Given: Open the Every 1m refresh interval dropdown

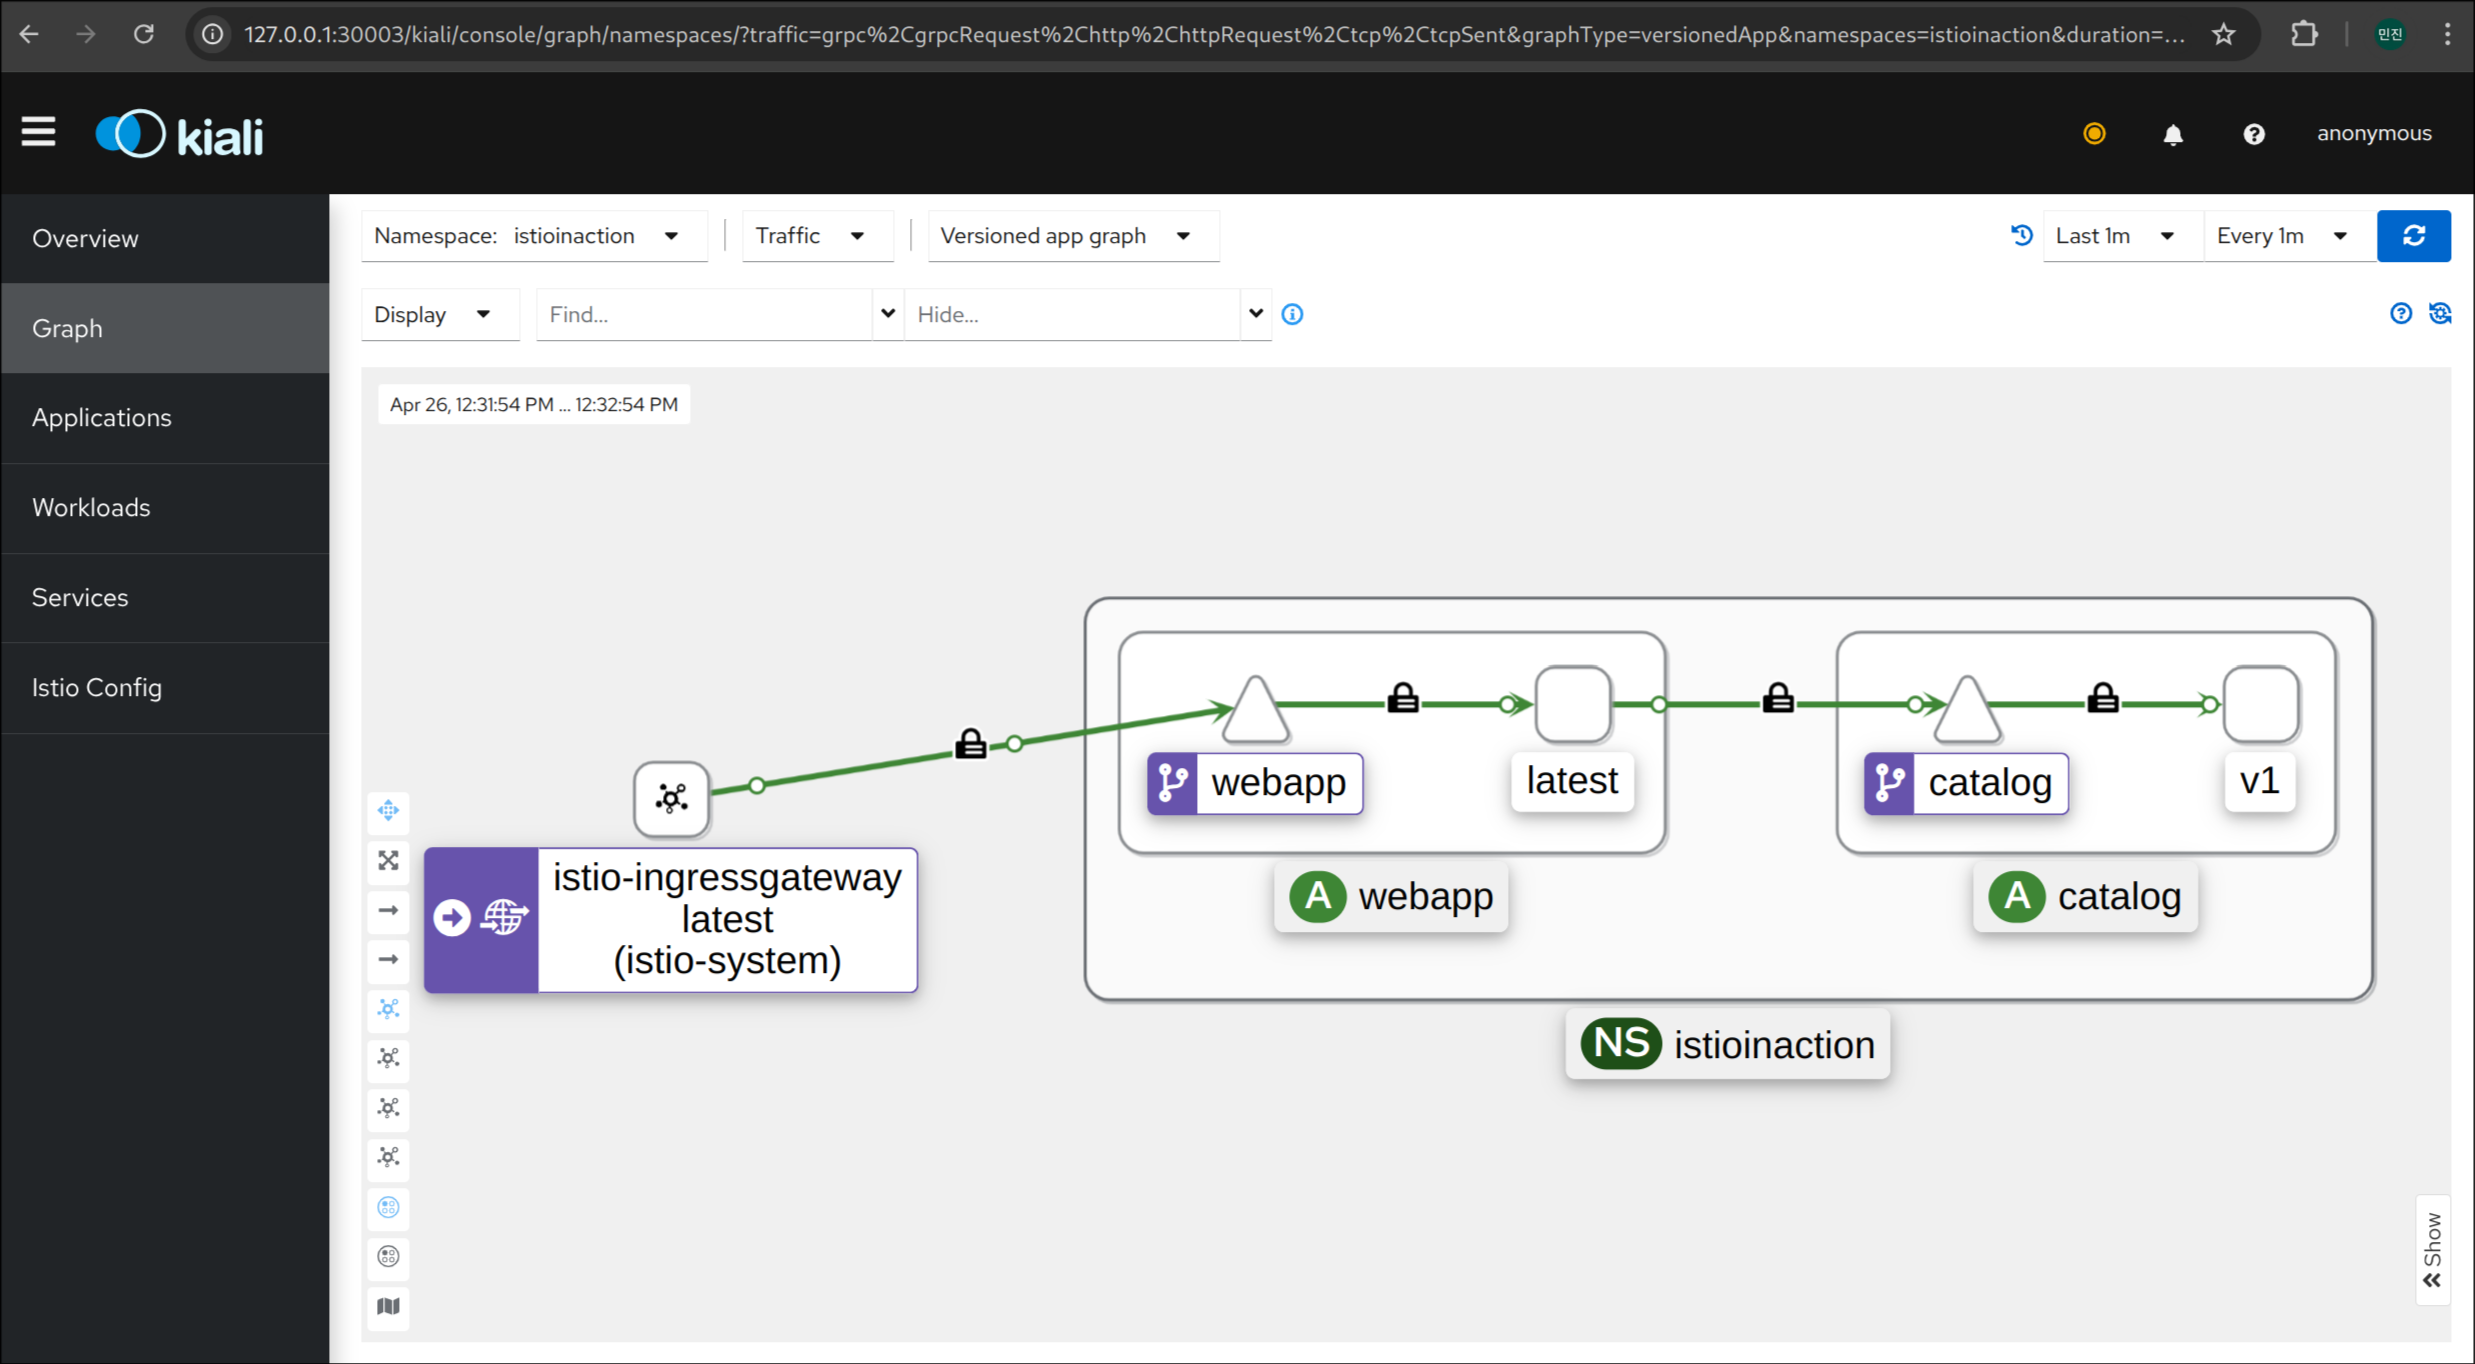Looking at the screenshot, I should (2289, 236).
